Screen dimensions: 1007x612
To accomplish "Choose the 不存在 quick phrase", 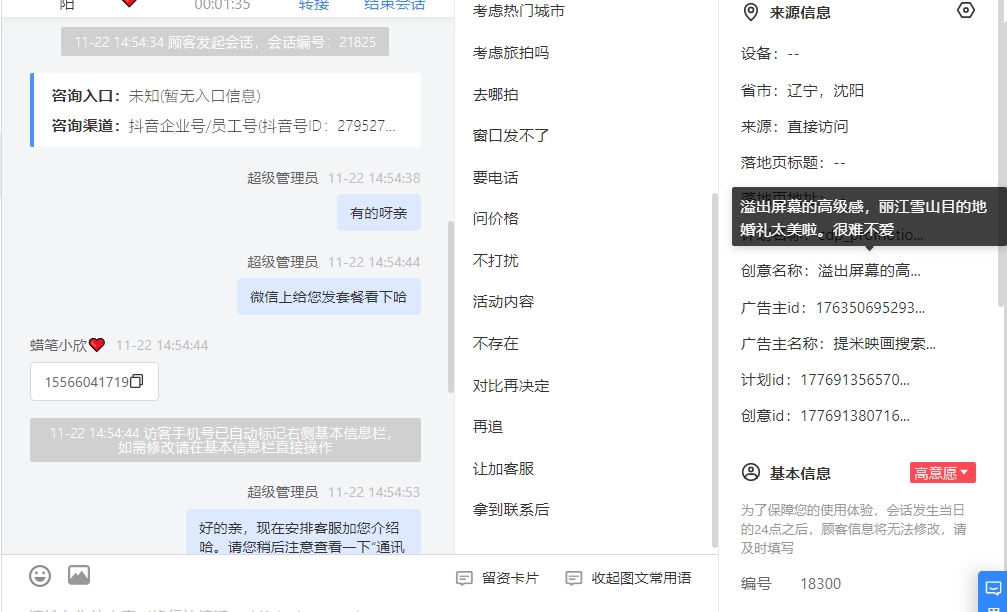I will [495, 343].
